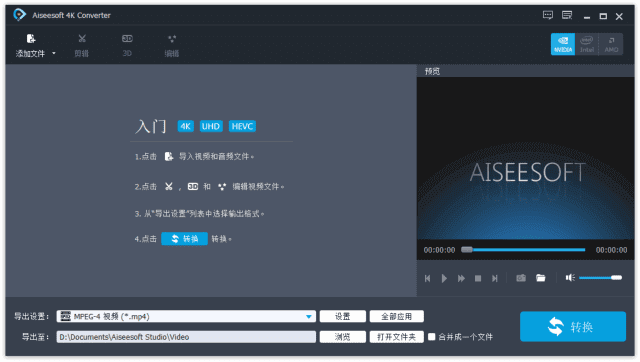This screenshot has height=362, width=640.
Task: Open the snapshot folder icon
Action: pos(540,278)
